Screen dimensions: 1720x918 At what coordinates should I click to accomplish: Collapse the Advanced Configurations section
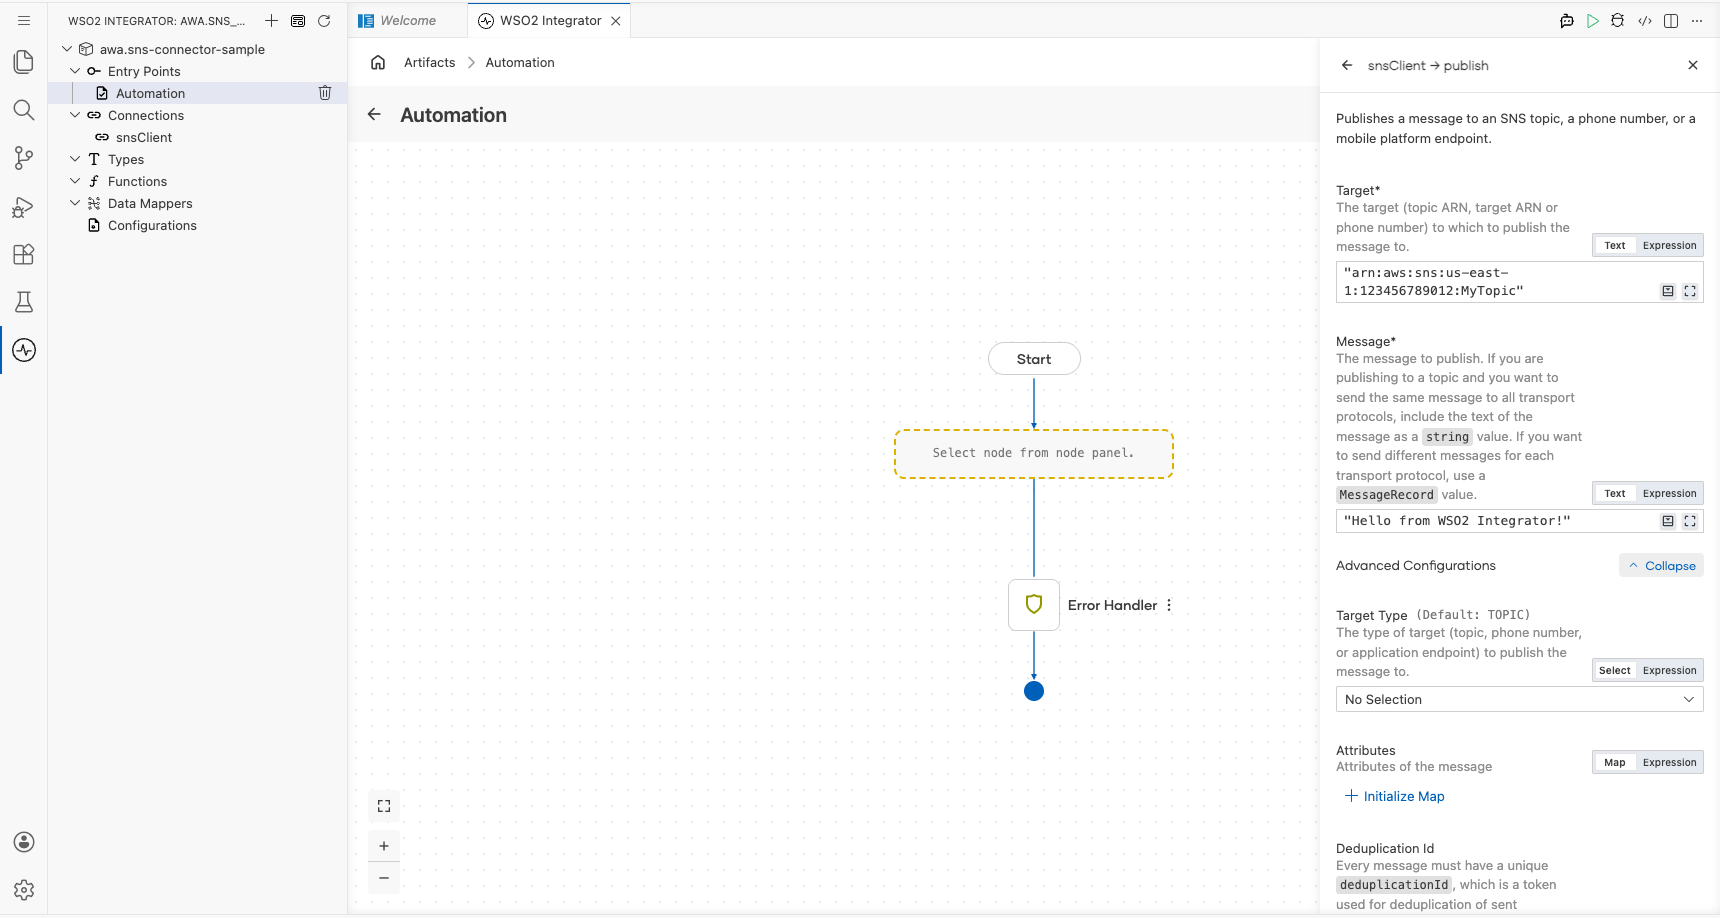(1661, 565)
